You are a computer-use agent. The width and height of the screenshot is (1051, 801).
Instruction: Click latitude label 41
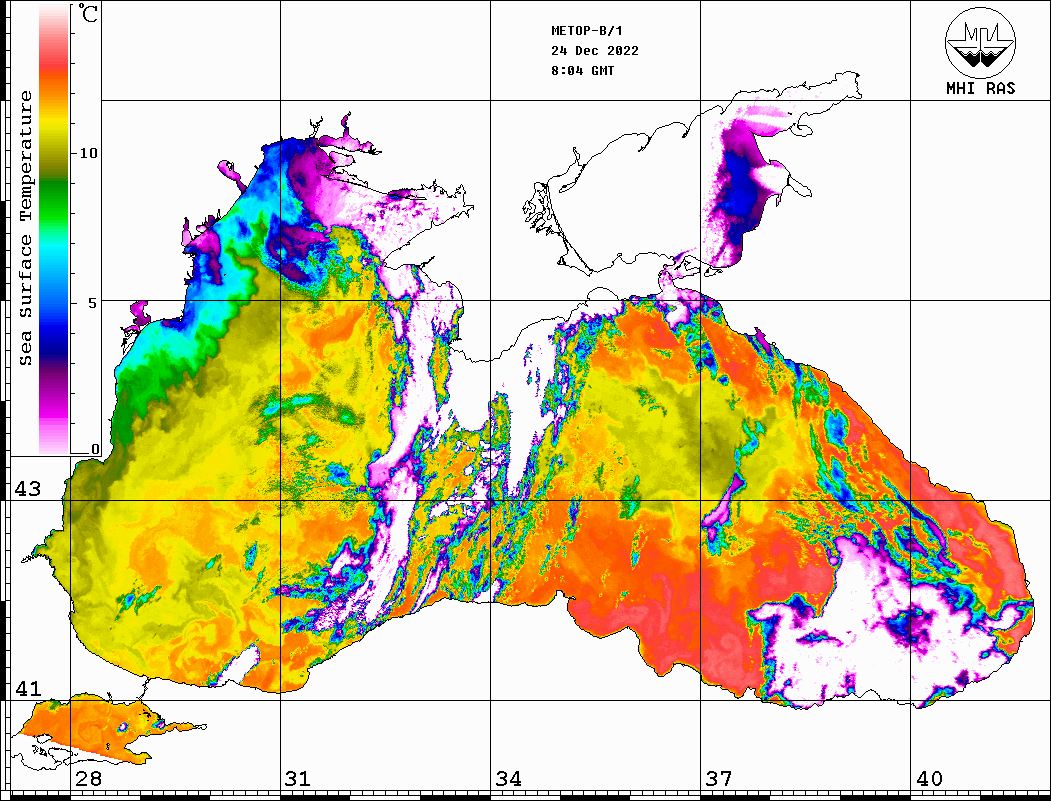[x=28, y=688]
